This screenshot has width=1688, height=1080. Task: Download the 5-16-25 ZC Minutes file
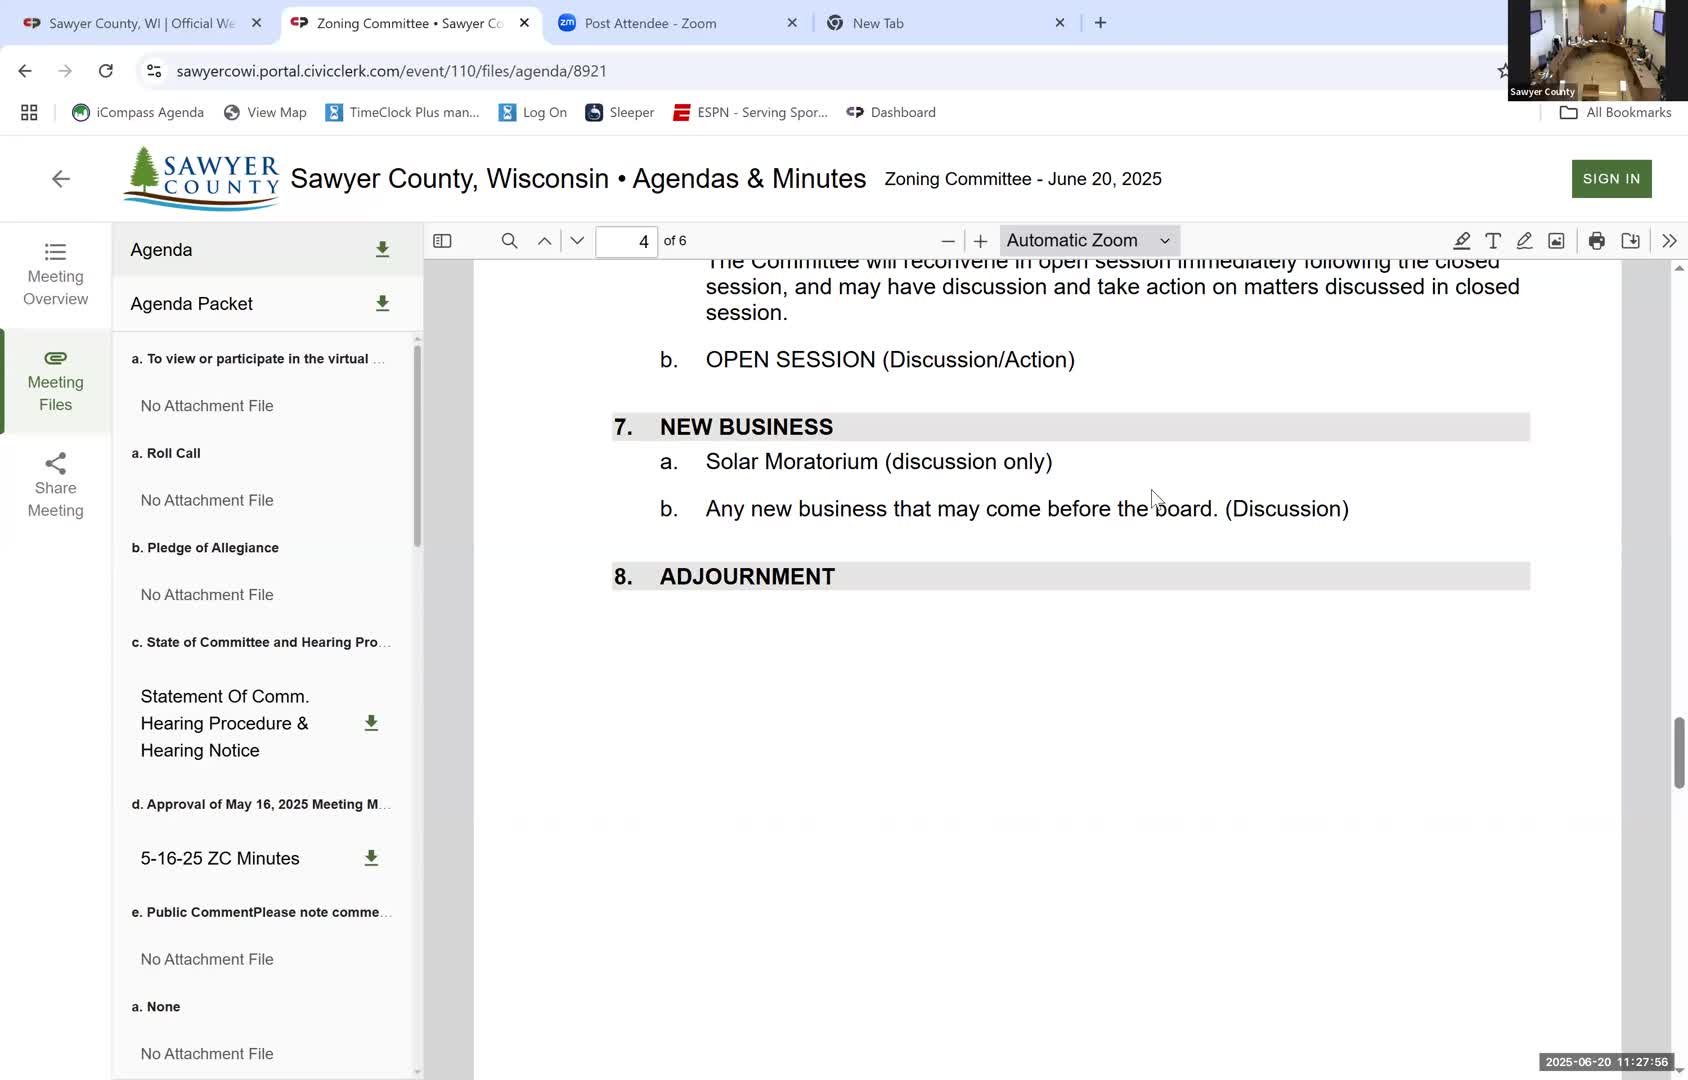(x=371, y=858)
